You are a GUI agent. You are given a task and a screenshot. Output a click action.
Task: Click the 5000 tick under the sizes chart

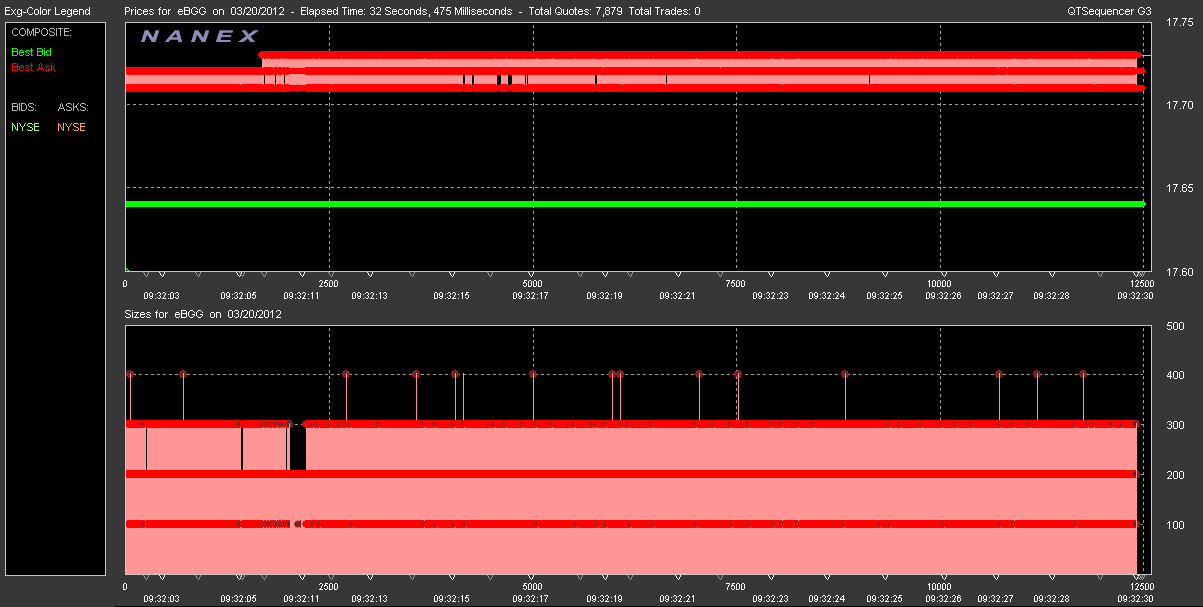532,587
